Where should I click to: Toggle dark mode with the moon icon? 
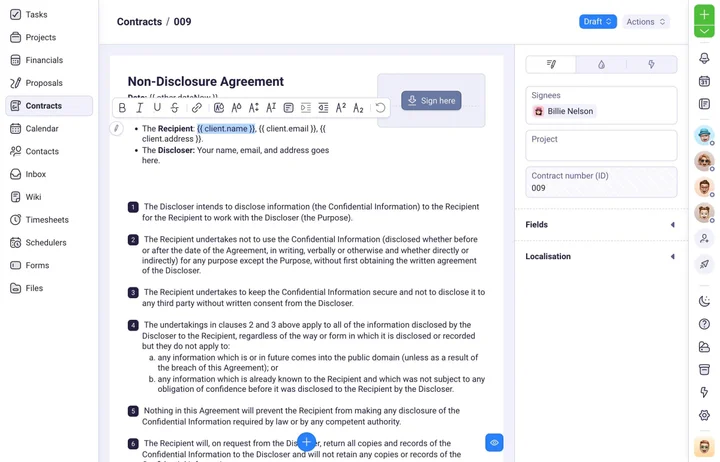click(x=704, y=301)
